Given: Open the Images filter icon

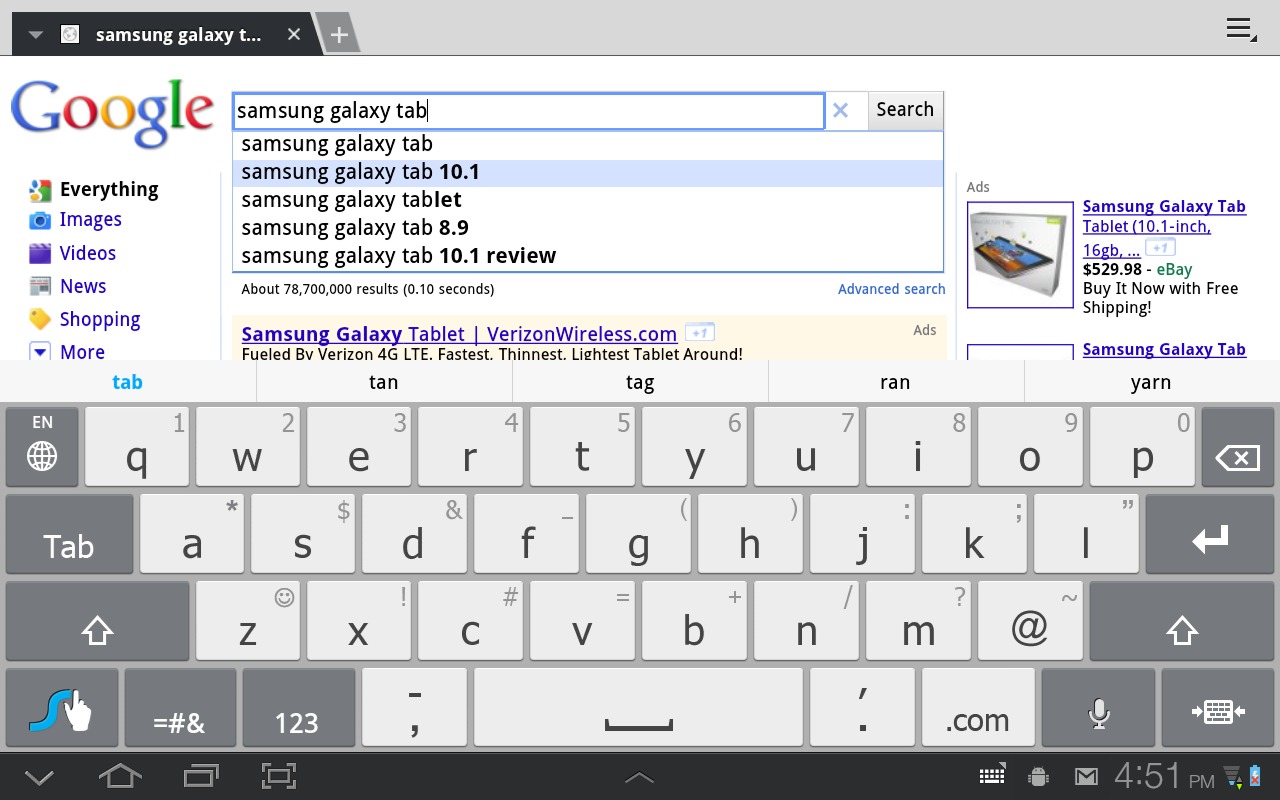Looking at the screenshot, I should point(40,221).
